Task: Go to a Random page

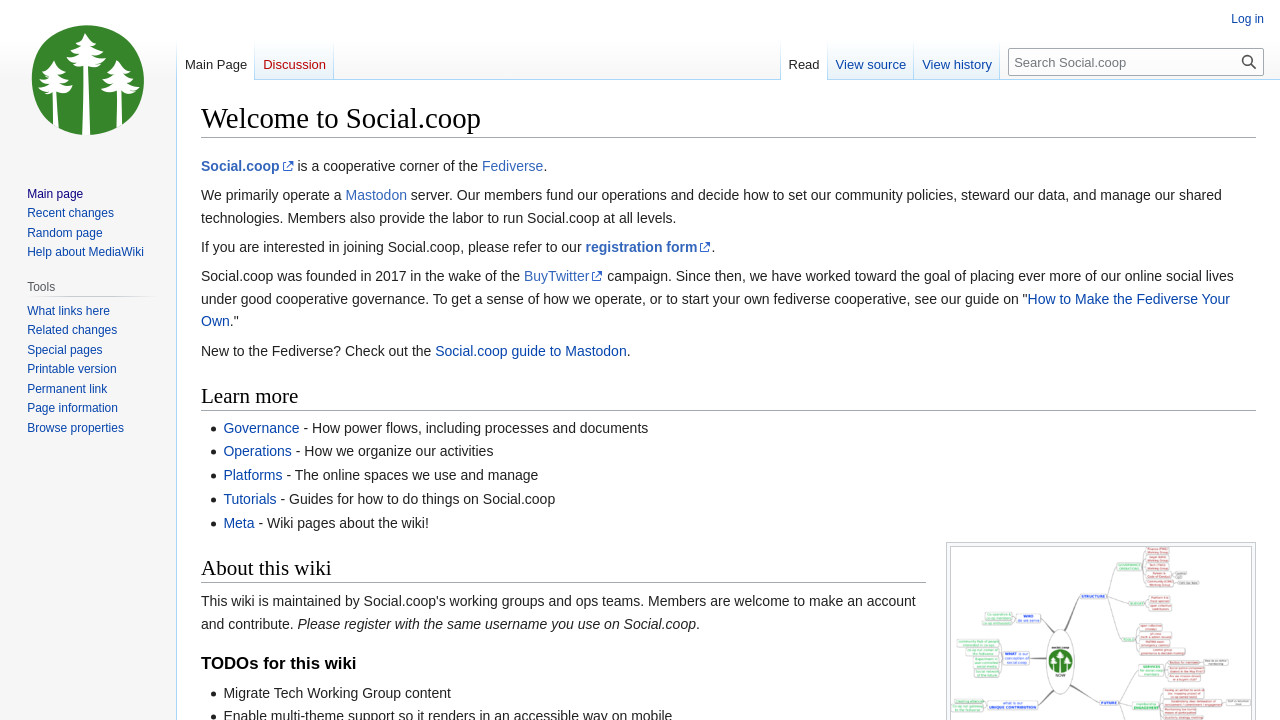Action: click(64, 233)
